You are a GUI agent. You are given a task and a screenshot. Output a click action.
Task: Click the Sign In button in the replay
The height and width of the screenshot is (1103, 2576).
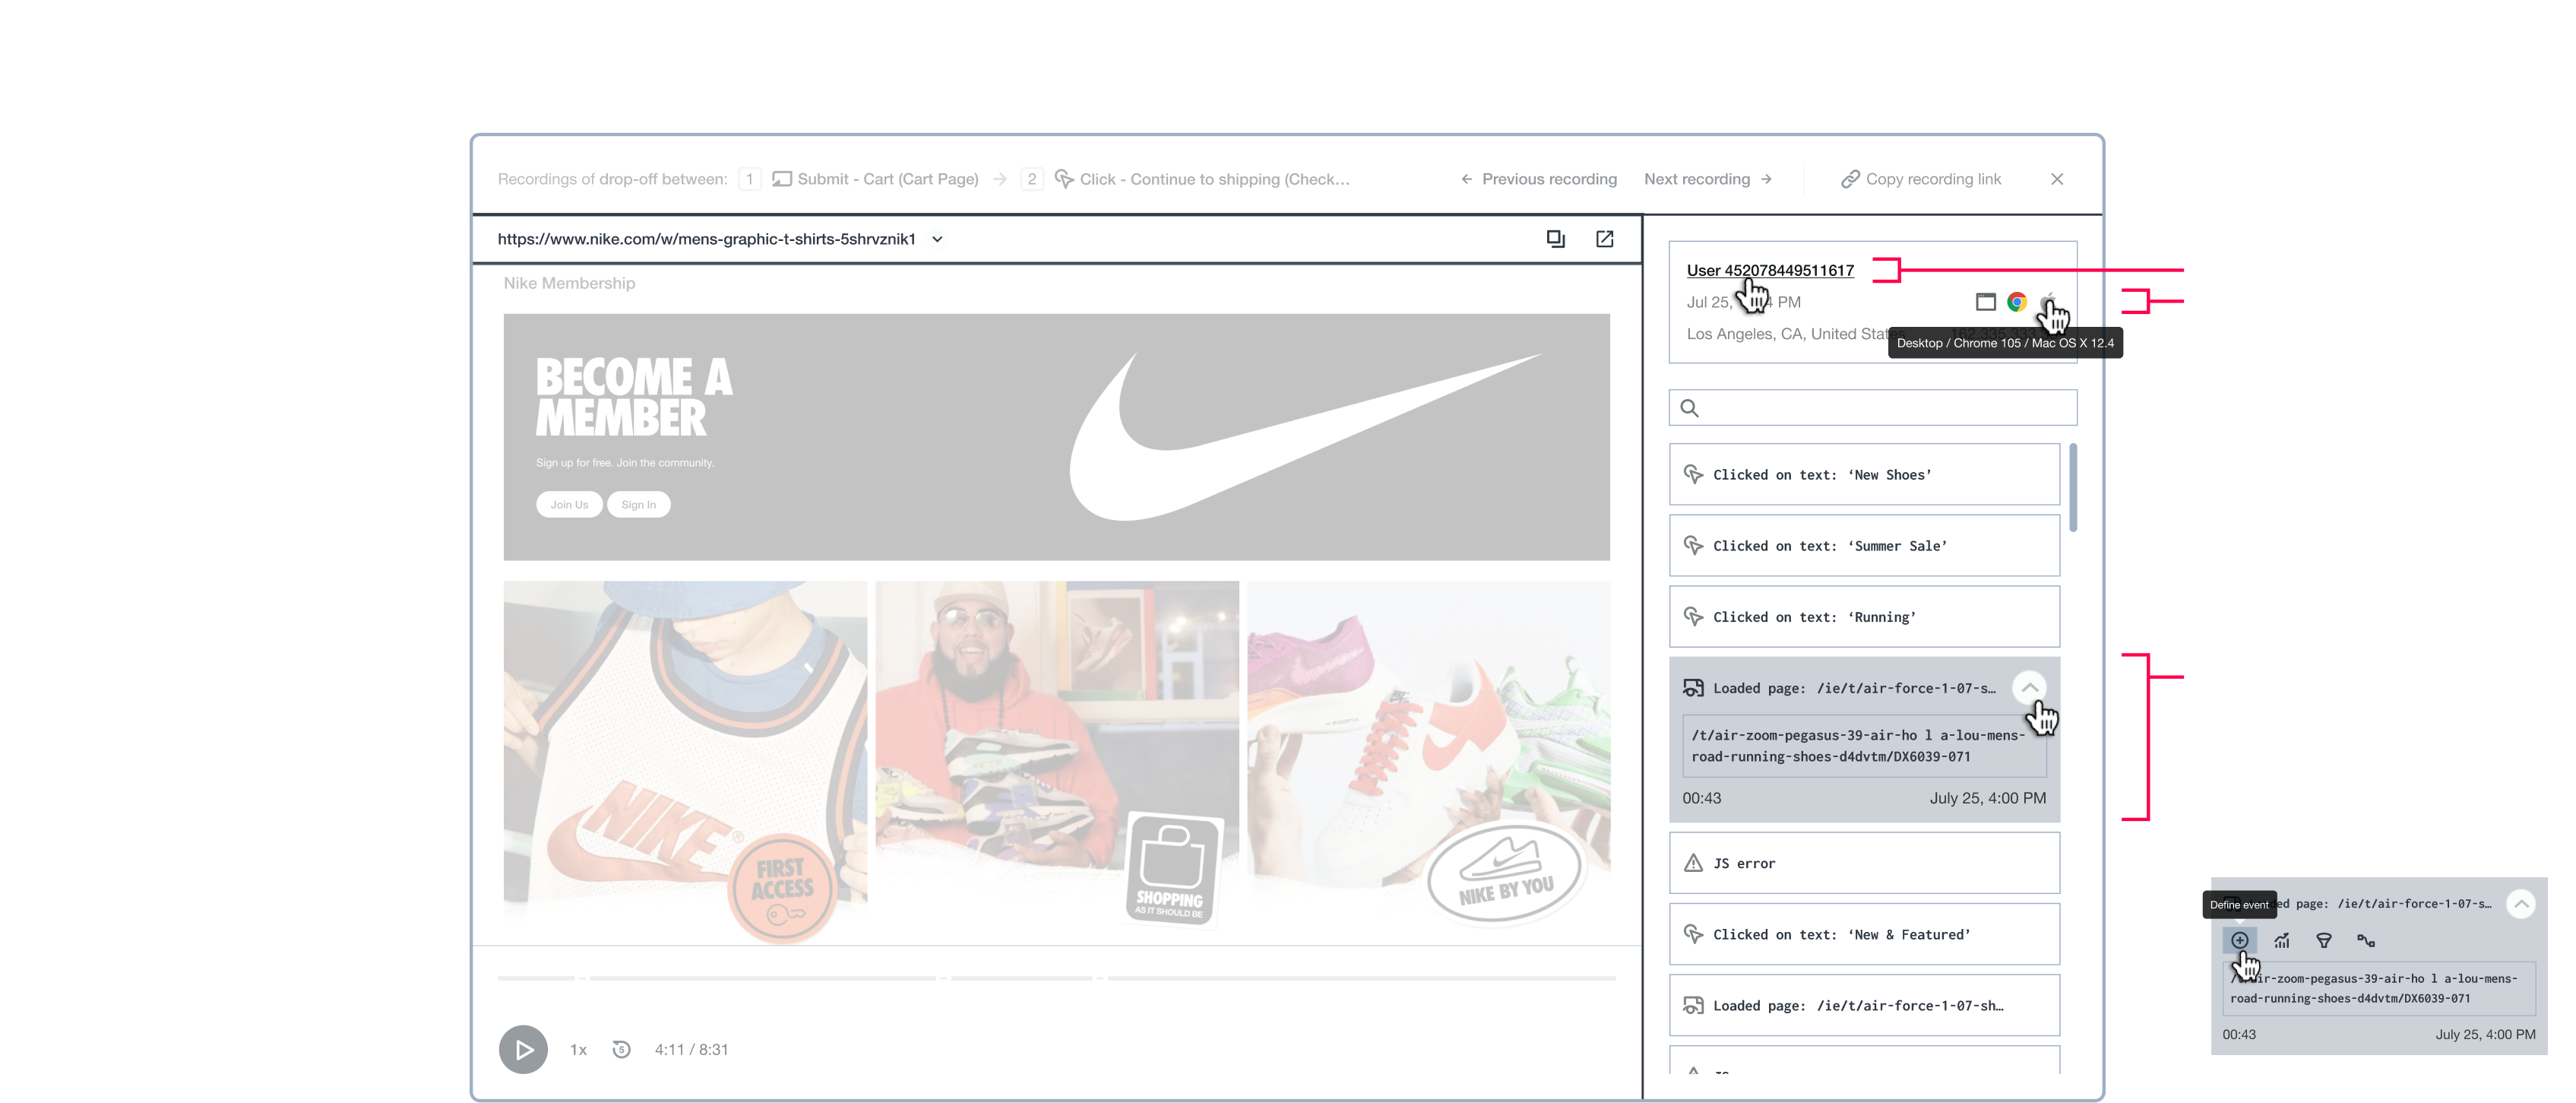pyautogui.click(x=638, y=504)
